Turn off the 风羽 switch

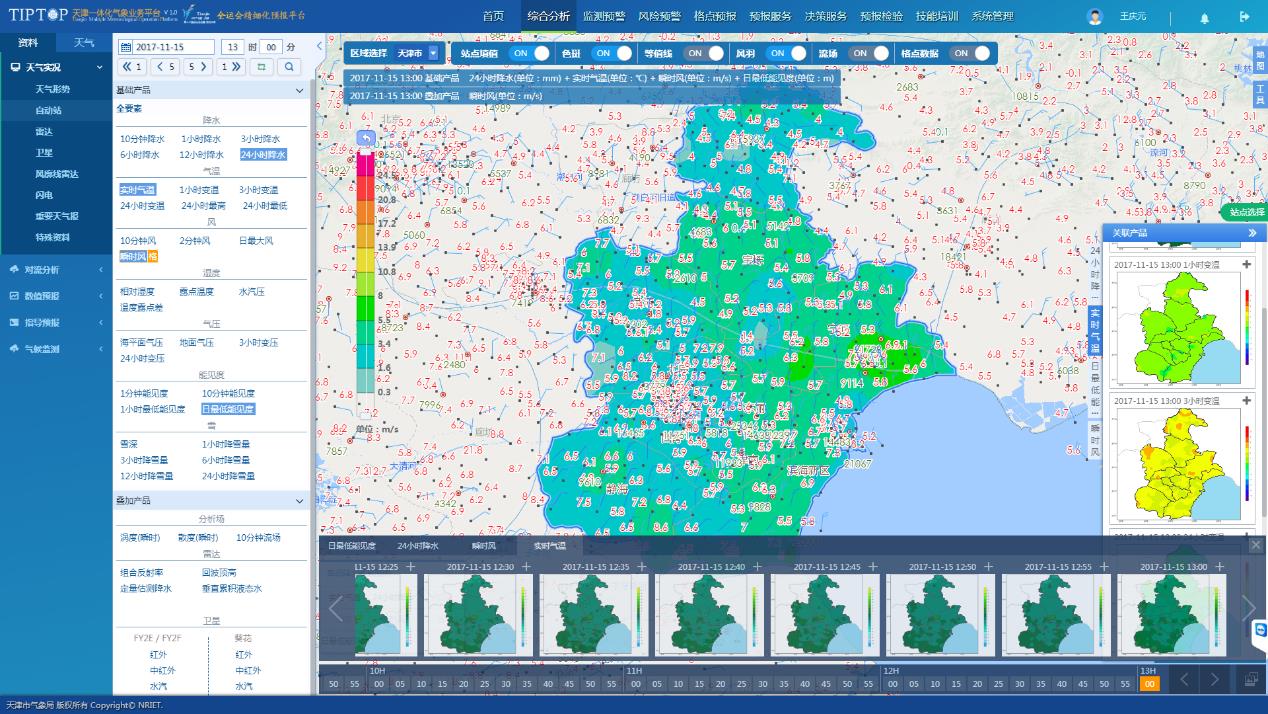(x=785, y=53)
